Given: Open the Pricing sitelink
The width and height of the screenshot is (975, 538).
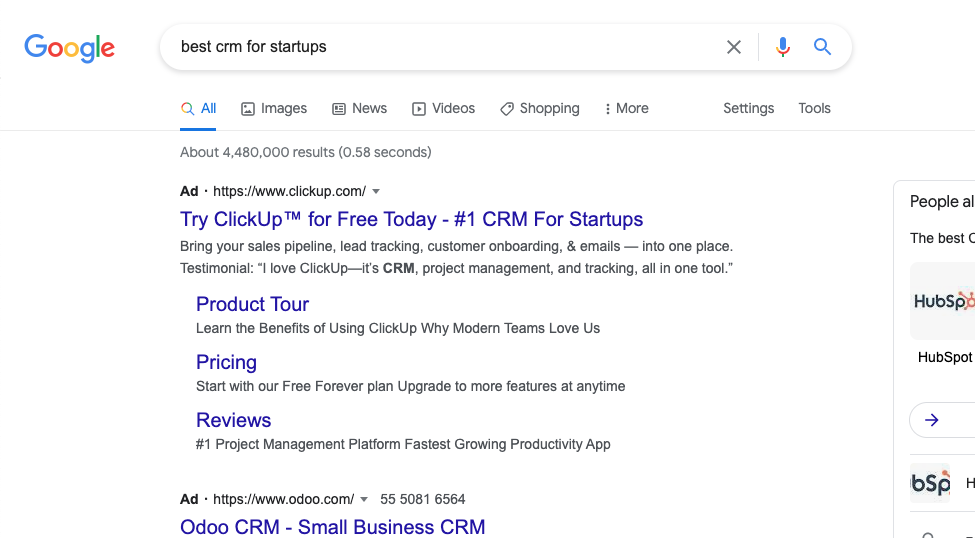Looking at the screenshot, I should (226, 362).
